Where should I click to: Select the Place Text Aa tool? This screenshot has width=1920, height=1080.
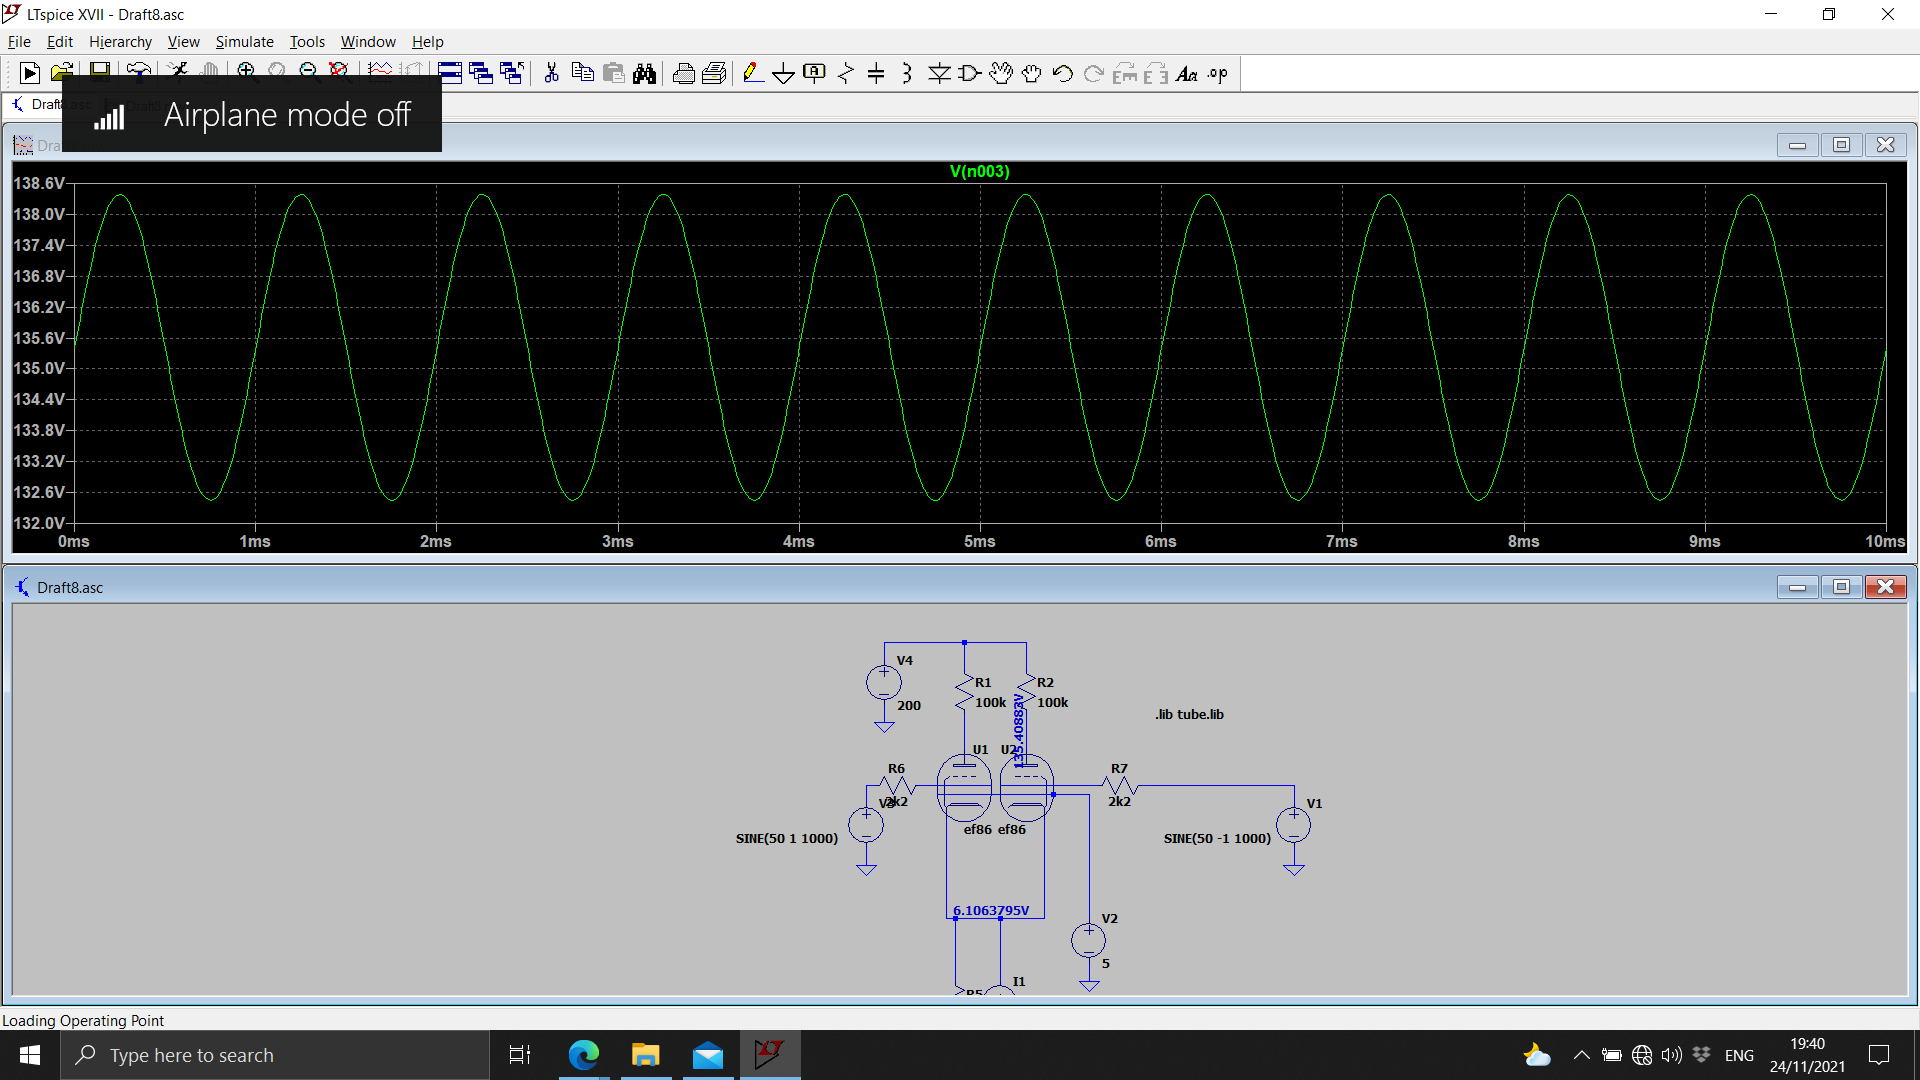click(1187, 73)
